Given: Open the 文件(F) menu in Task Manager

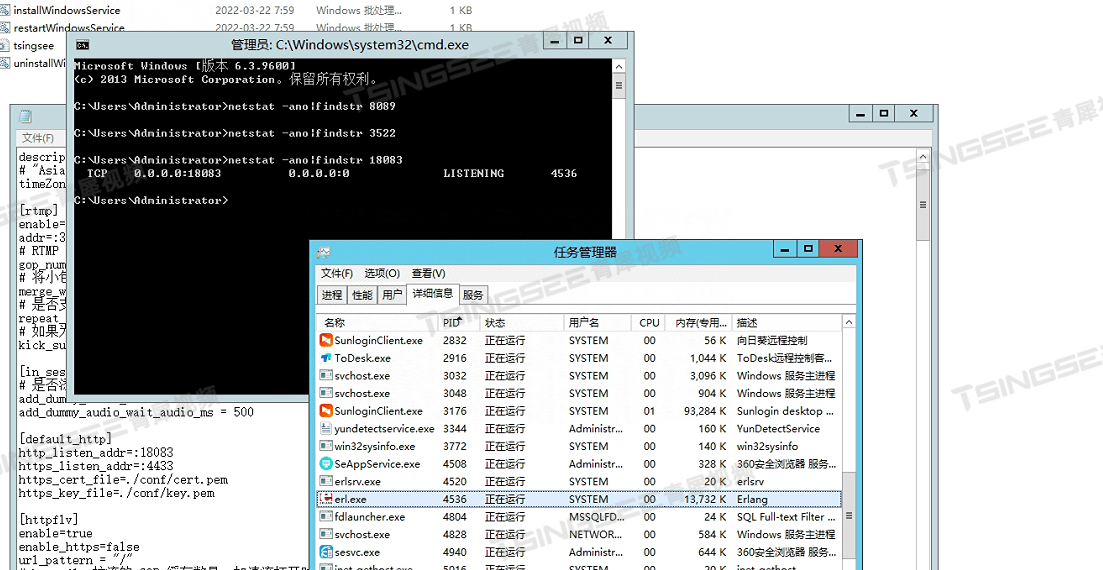Looking at the screenshot, I should (x=337, y=273).
